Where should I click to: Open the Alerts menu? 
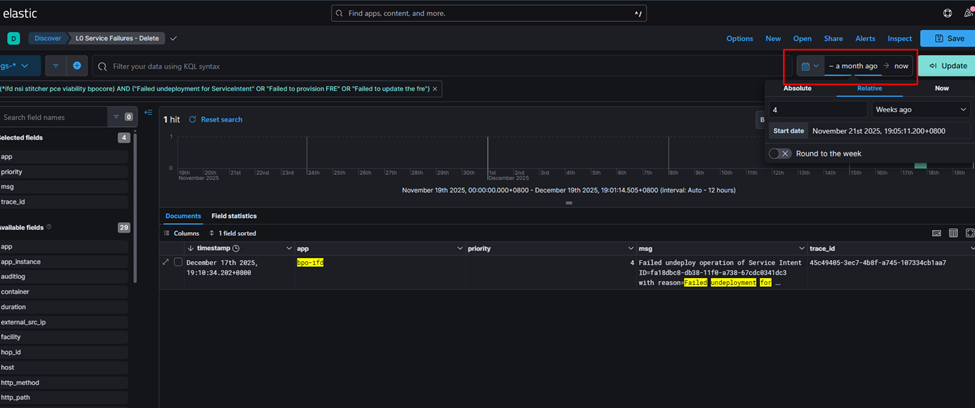click(x=865, y=39)
